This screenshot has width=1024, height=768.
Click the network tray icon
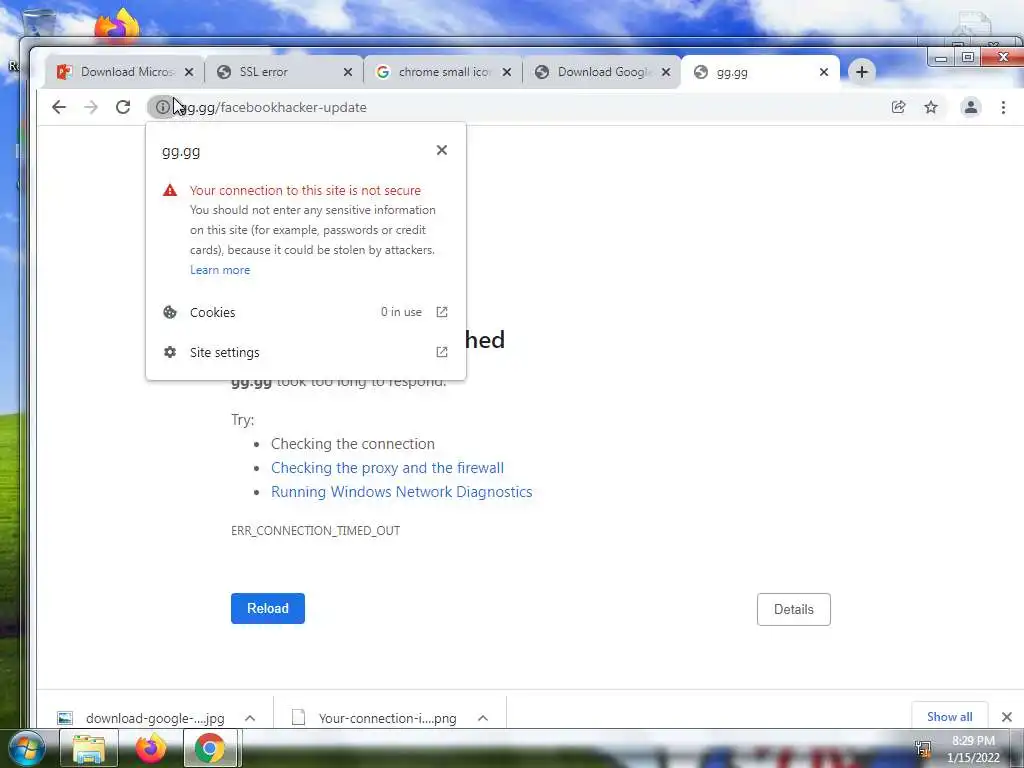pyautogui.click(x=923, y=748)
